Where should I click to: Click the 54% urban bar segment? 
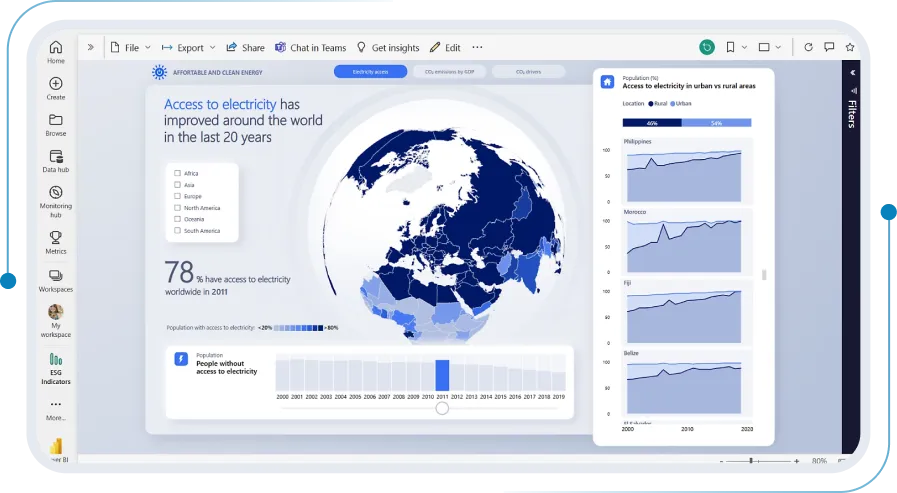point(716,123)
